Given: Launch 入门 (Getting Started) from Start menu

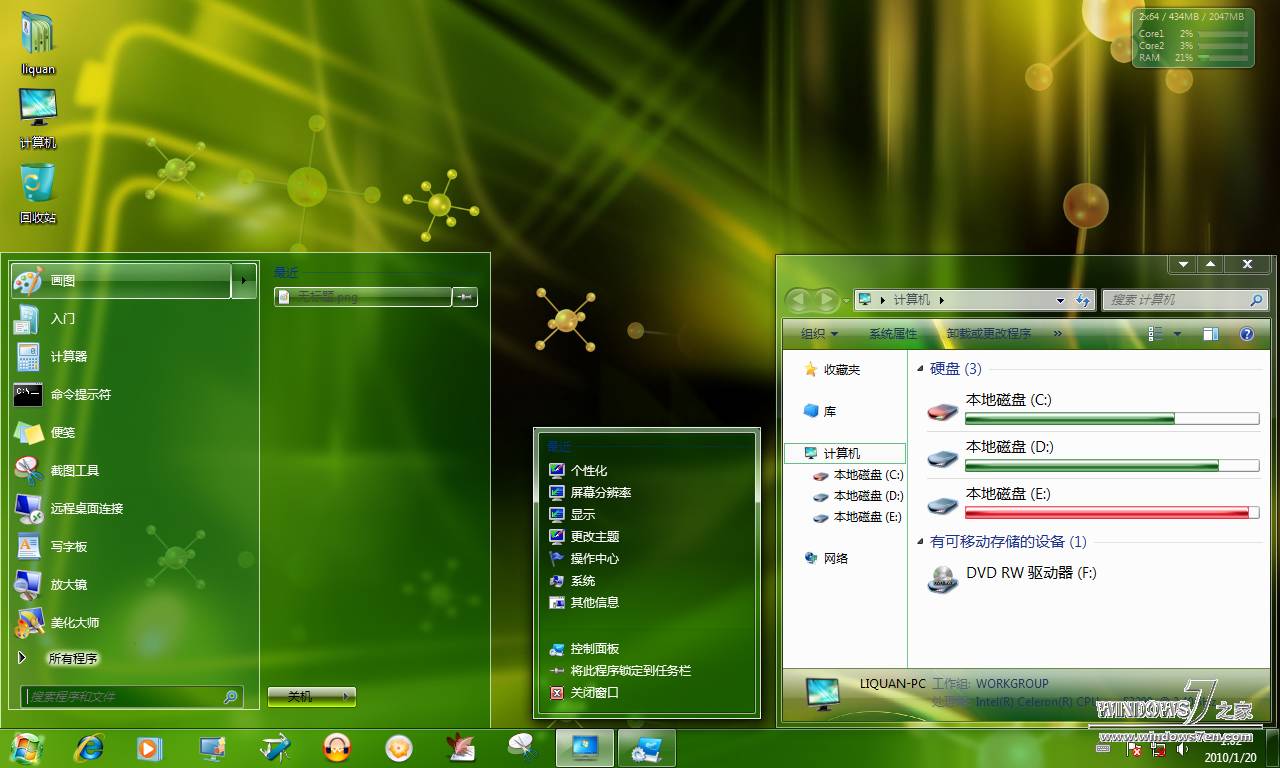Looking at the screenshot, I should (x=135, y=319).
